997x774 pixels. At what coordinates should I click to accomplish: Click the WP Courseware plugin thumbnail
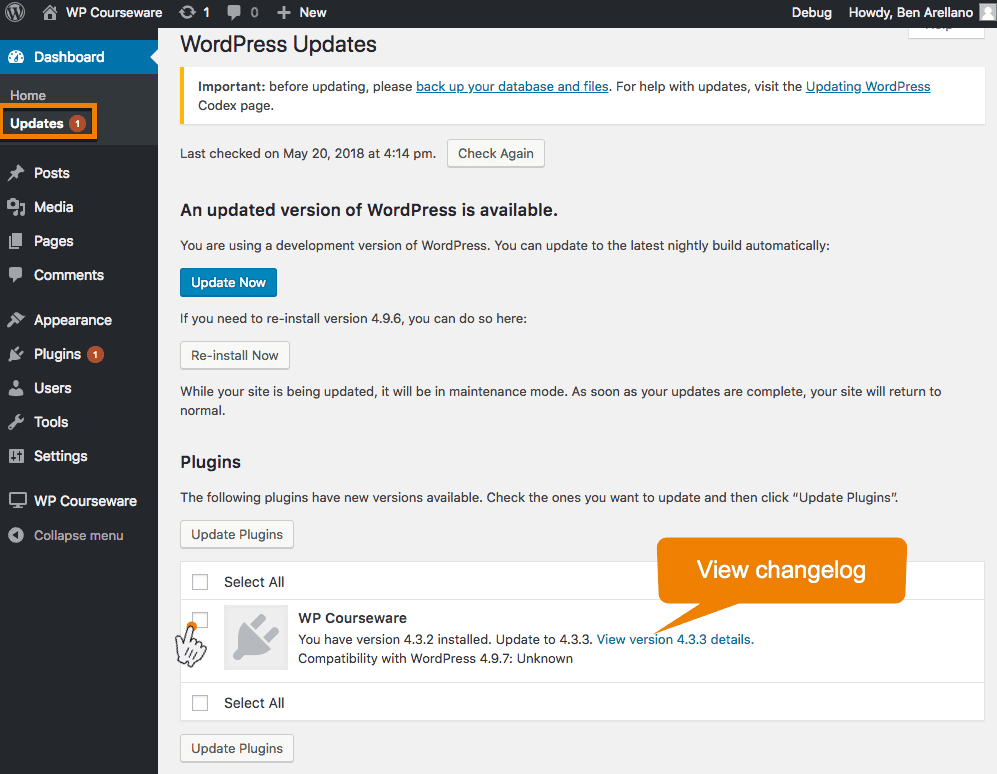point(256,637)
